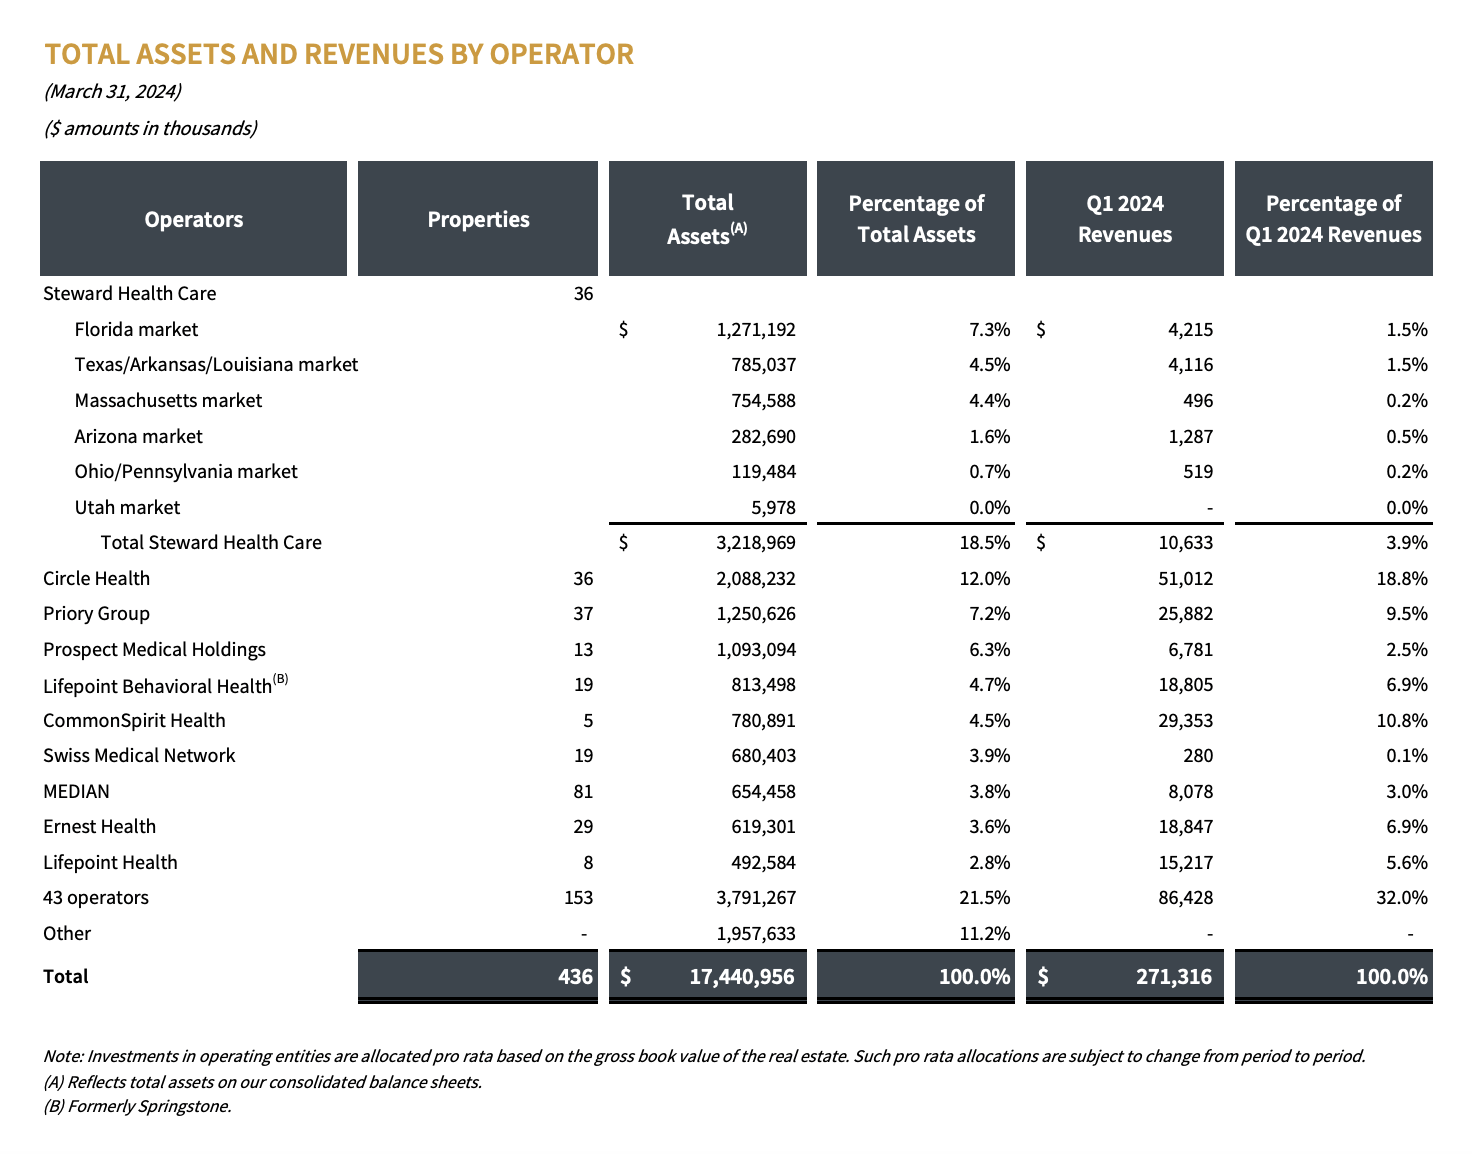Click the Percentage of Q1 2024 Revenues header
This screenshot has height=1154, width=1472.
coord(1333,219)
